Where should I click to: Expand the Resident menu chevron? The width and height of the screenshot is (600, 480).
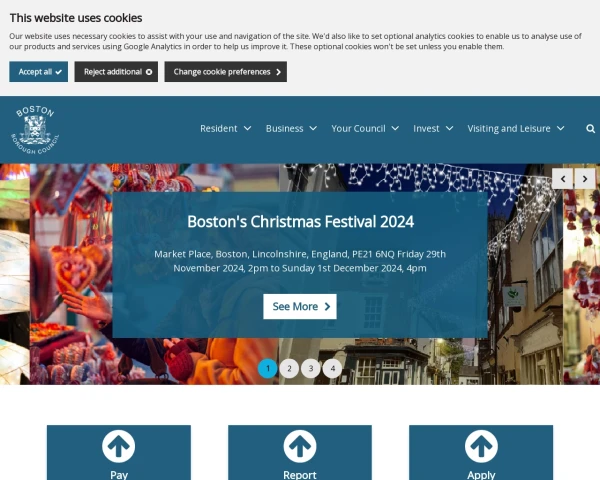(x=248, y=128)
